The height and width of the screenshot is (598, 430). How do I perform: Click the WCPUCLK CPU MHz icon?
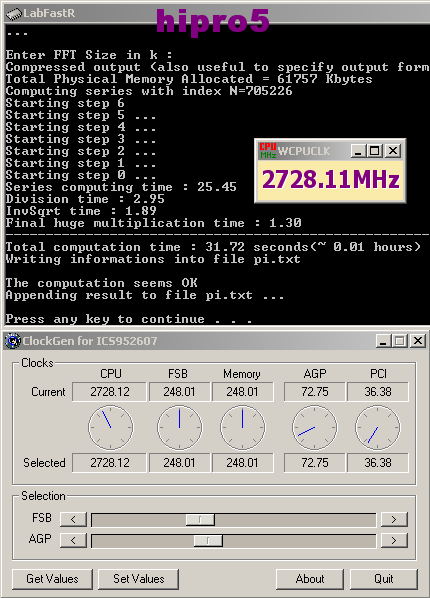(x=268, y=151)
